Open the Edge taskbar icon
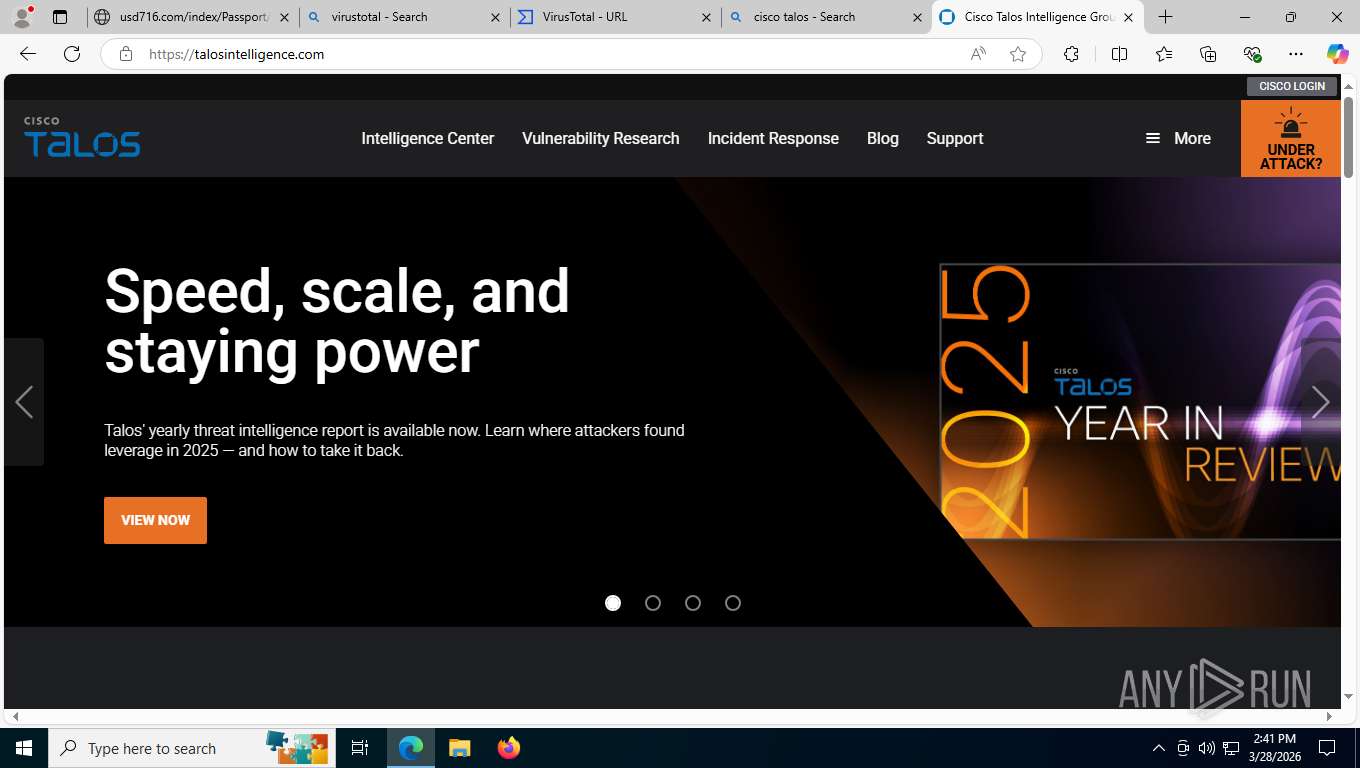The height and width of the screenshot is (768, 1360). pyautogui.click(x=411, y=748)
